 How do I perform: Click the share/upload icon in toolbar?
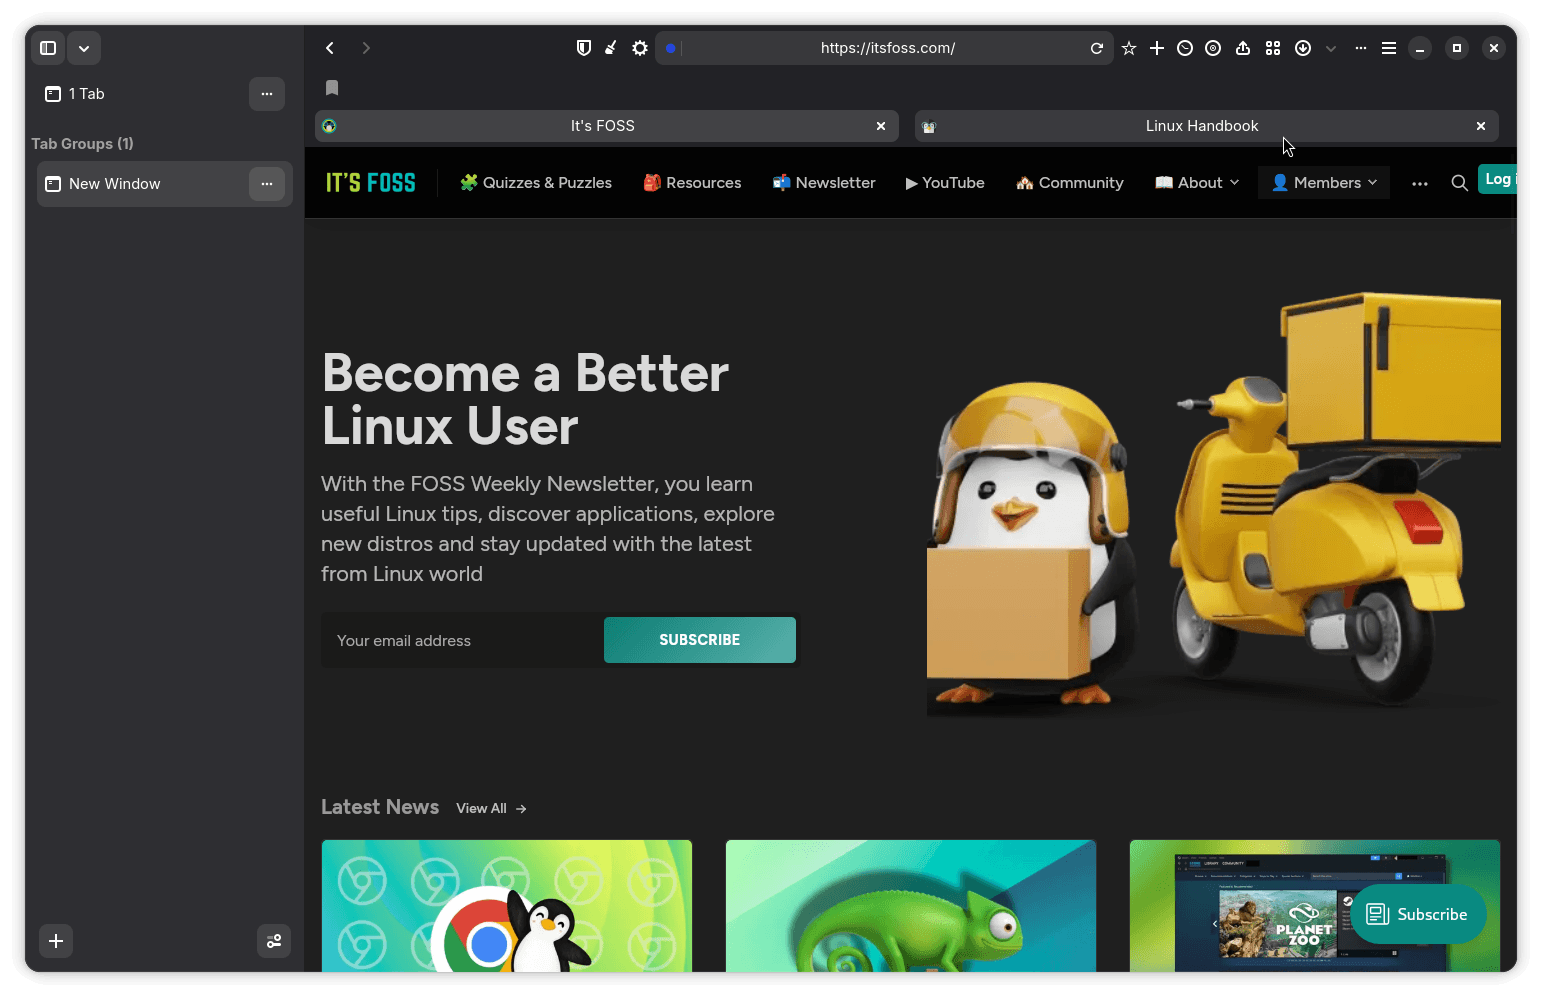1243,48
